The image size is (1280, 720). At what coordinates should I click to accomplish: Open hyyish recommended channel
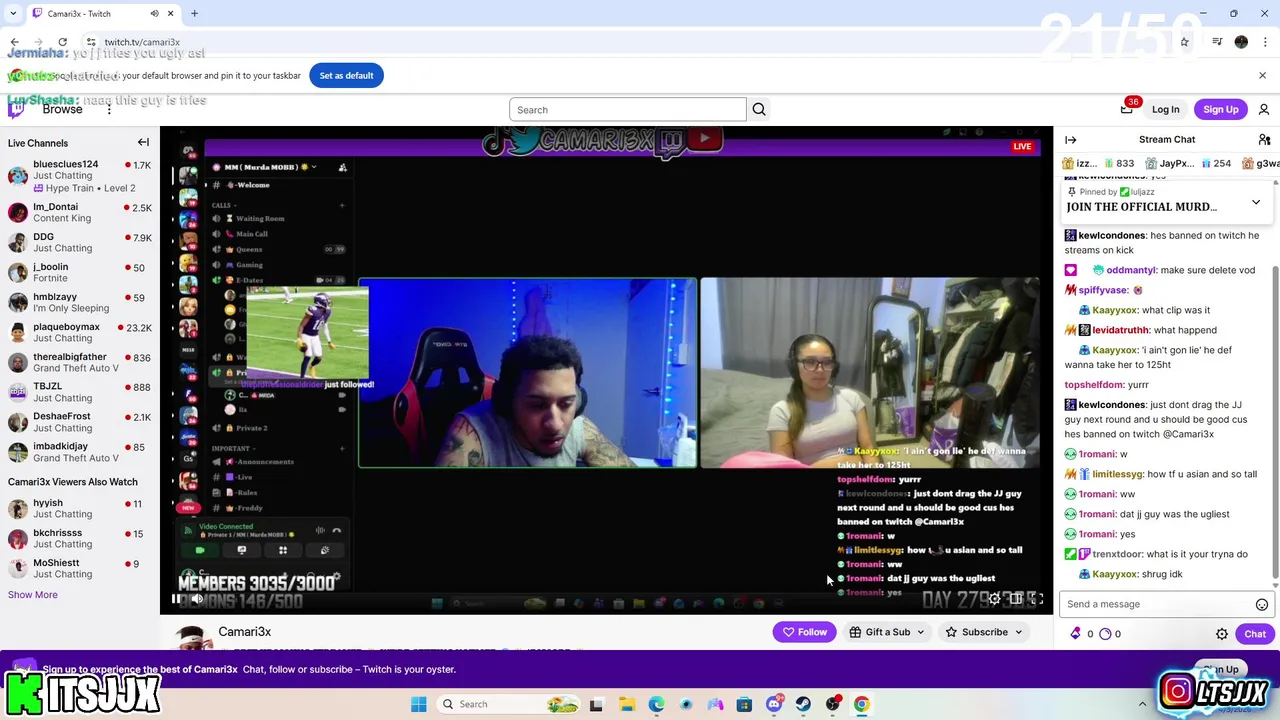tap(78, 508)
